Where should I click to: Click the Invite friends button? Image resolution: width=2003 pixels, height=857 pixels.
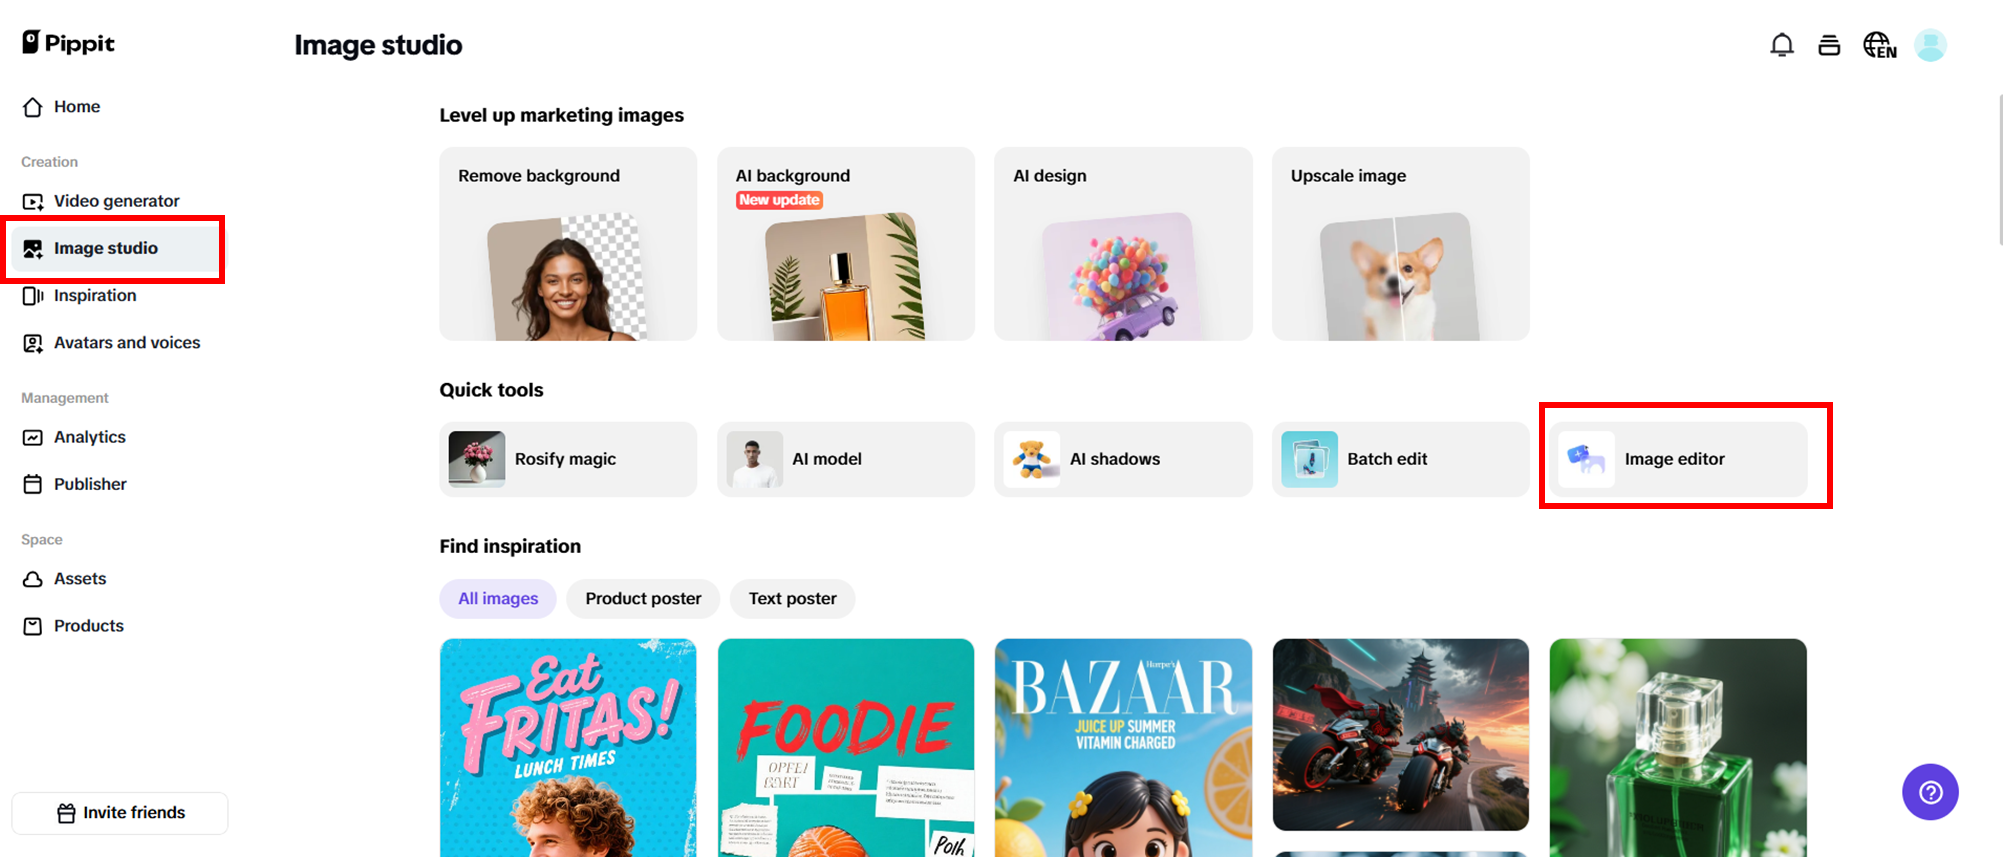pyautogui.click(x=120, y=813)
